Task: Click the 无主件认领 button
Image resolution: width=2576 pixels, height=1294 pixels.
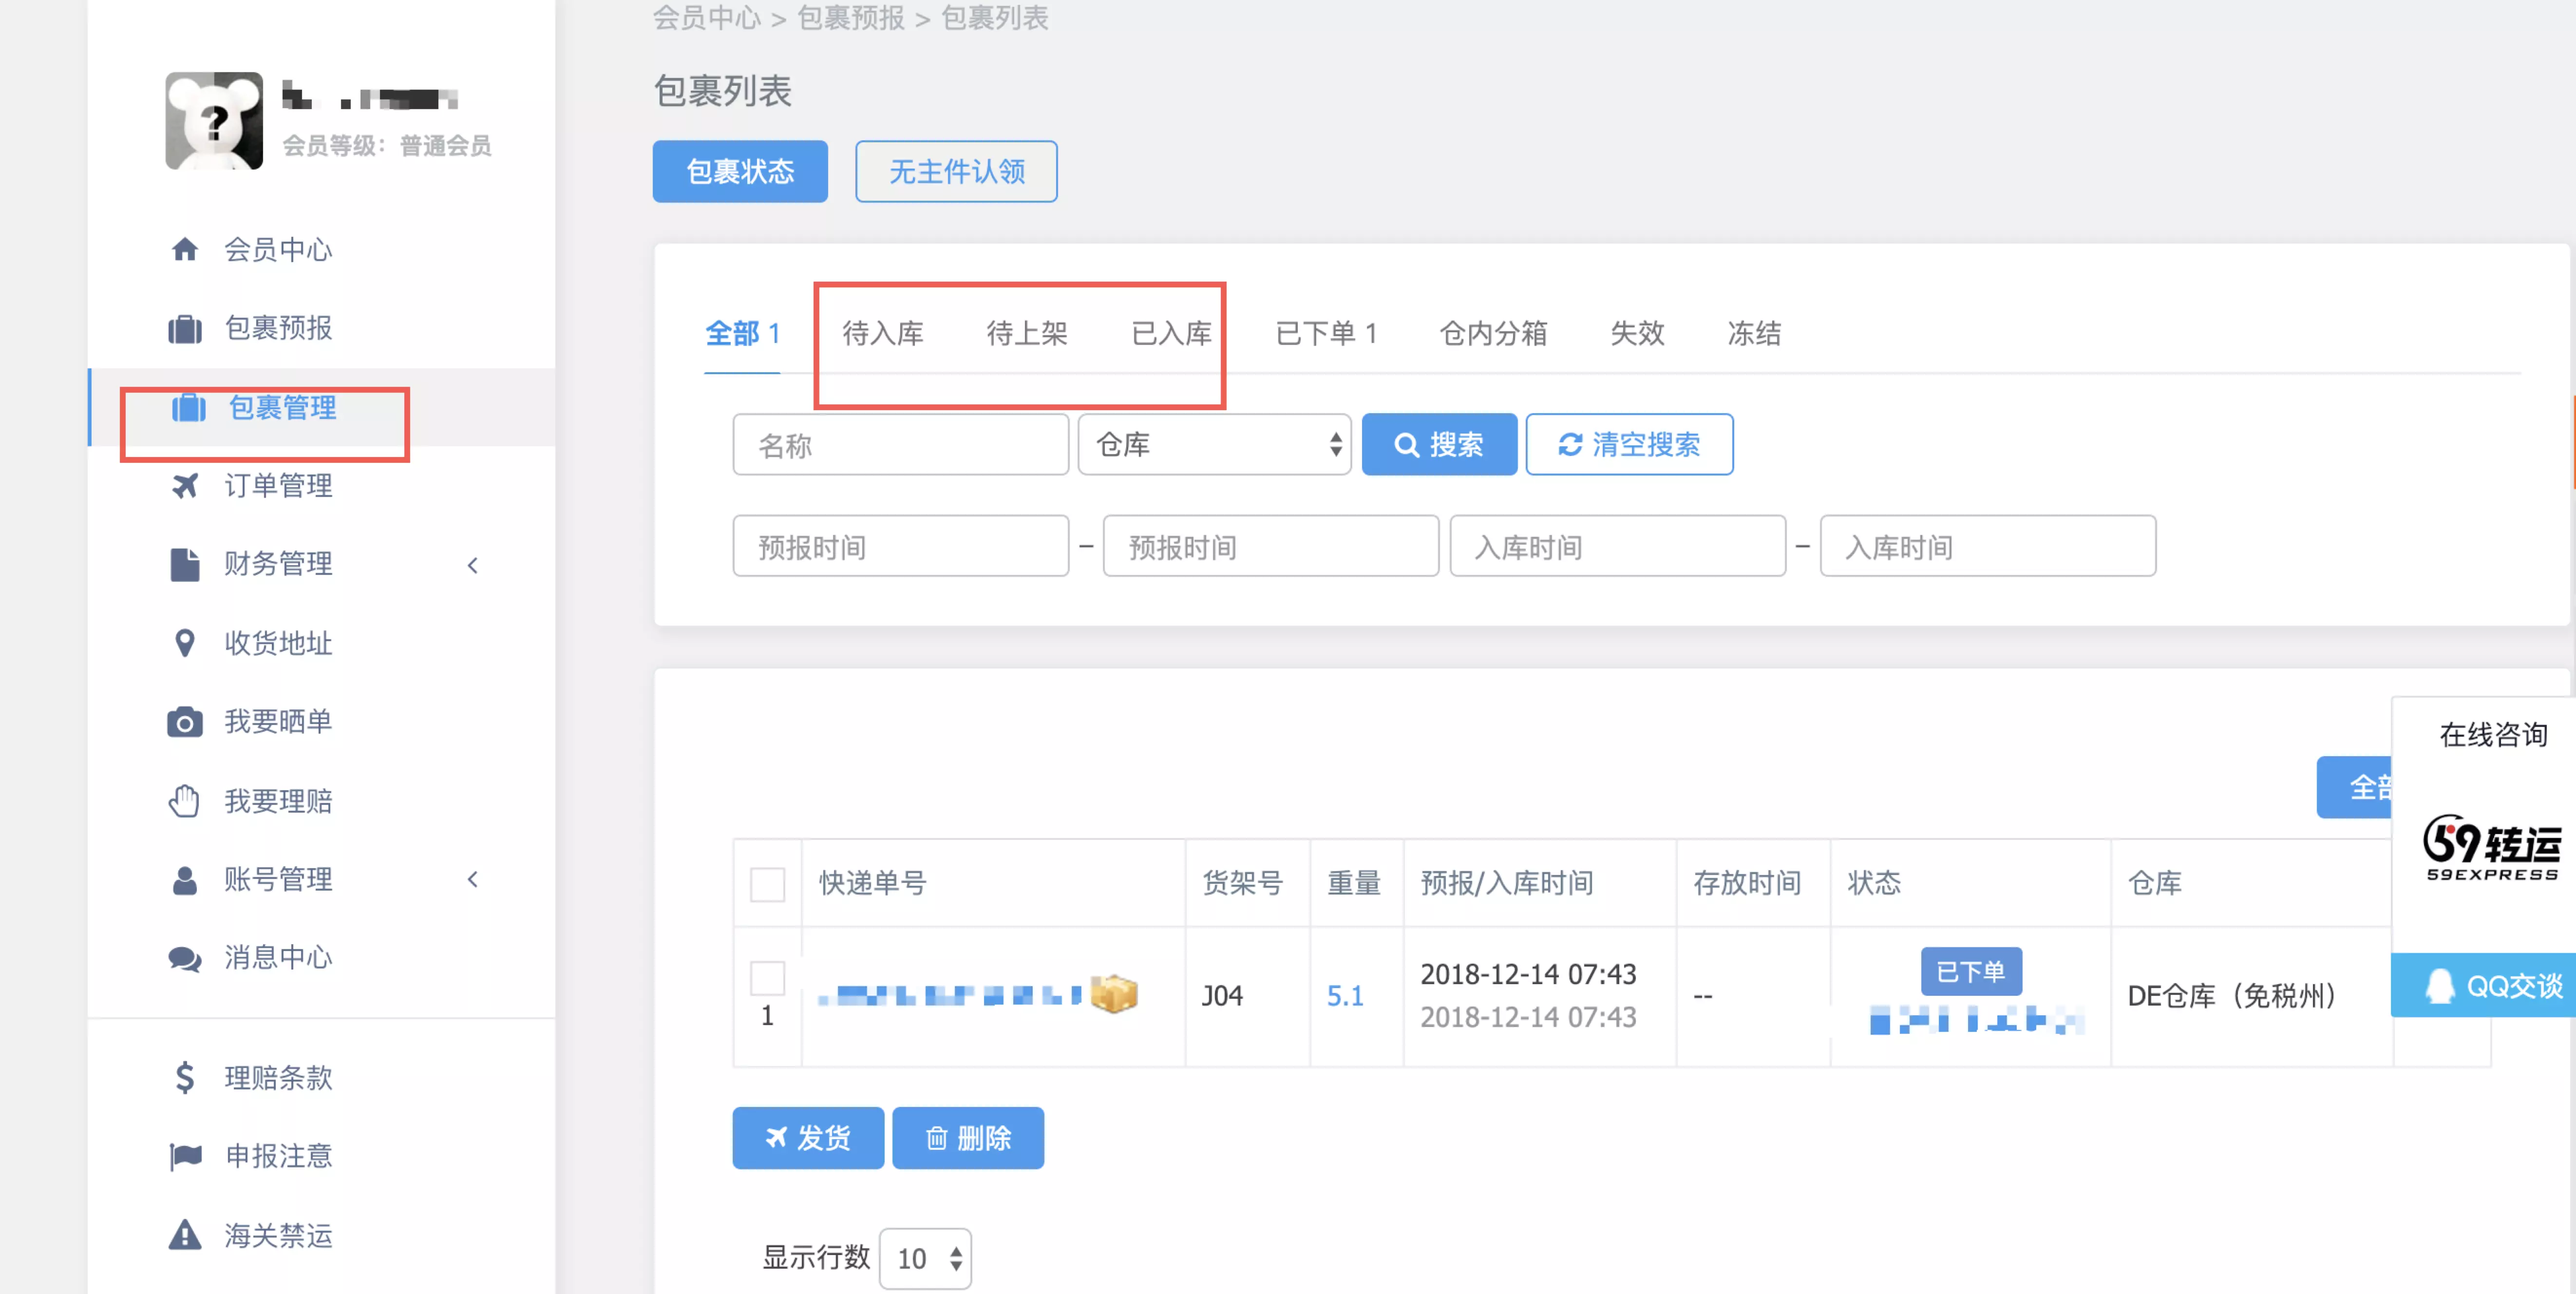Action: pyautogui.click(x=956, y=172)
